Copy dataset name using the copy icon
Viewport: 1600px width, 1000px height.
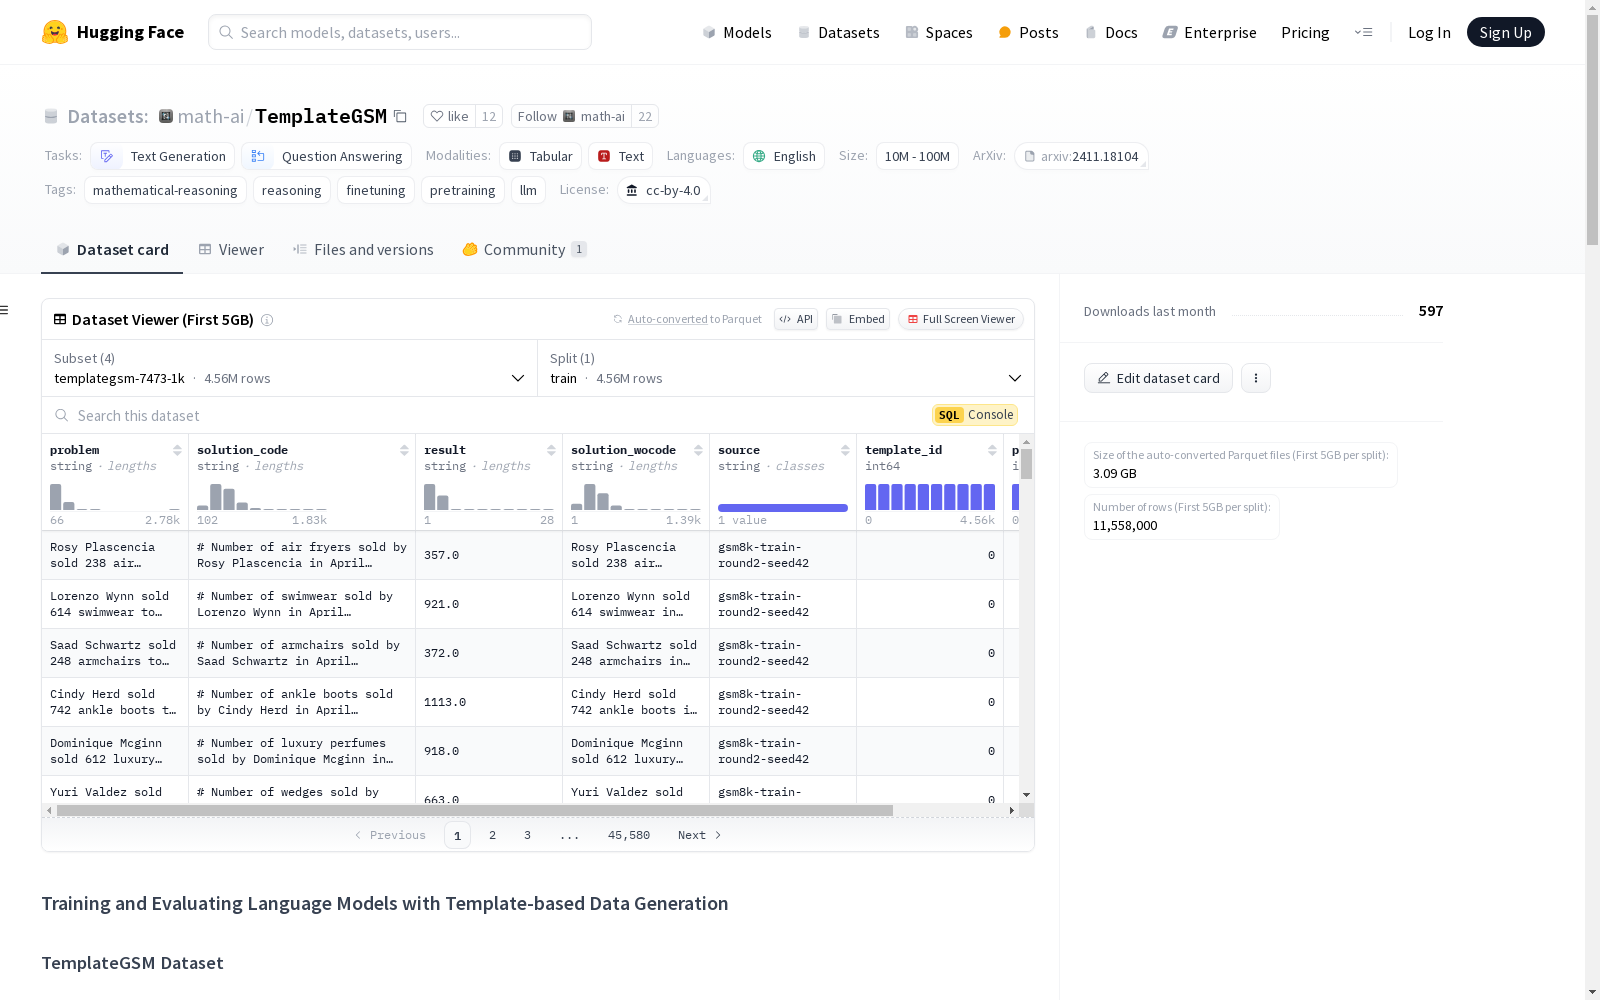(400, 116)
